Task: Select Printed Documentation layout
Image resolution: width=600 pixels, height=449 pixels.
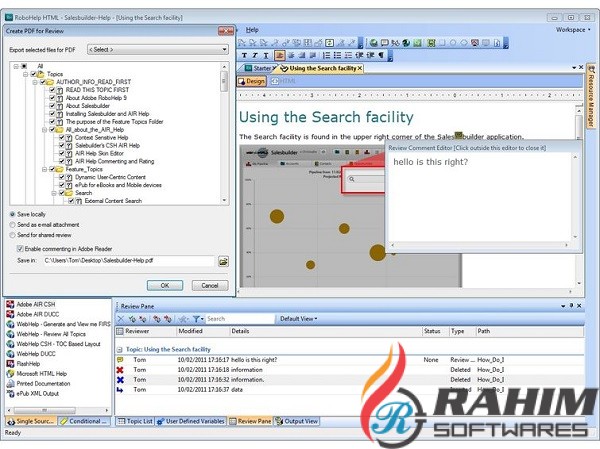Action: (38, 384)
